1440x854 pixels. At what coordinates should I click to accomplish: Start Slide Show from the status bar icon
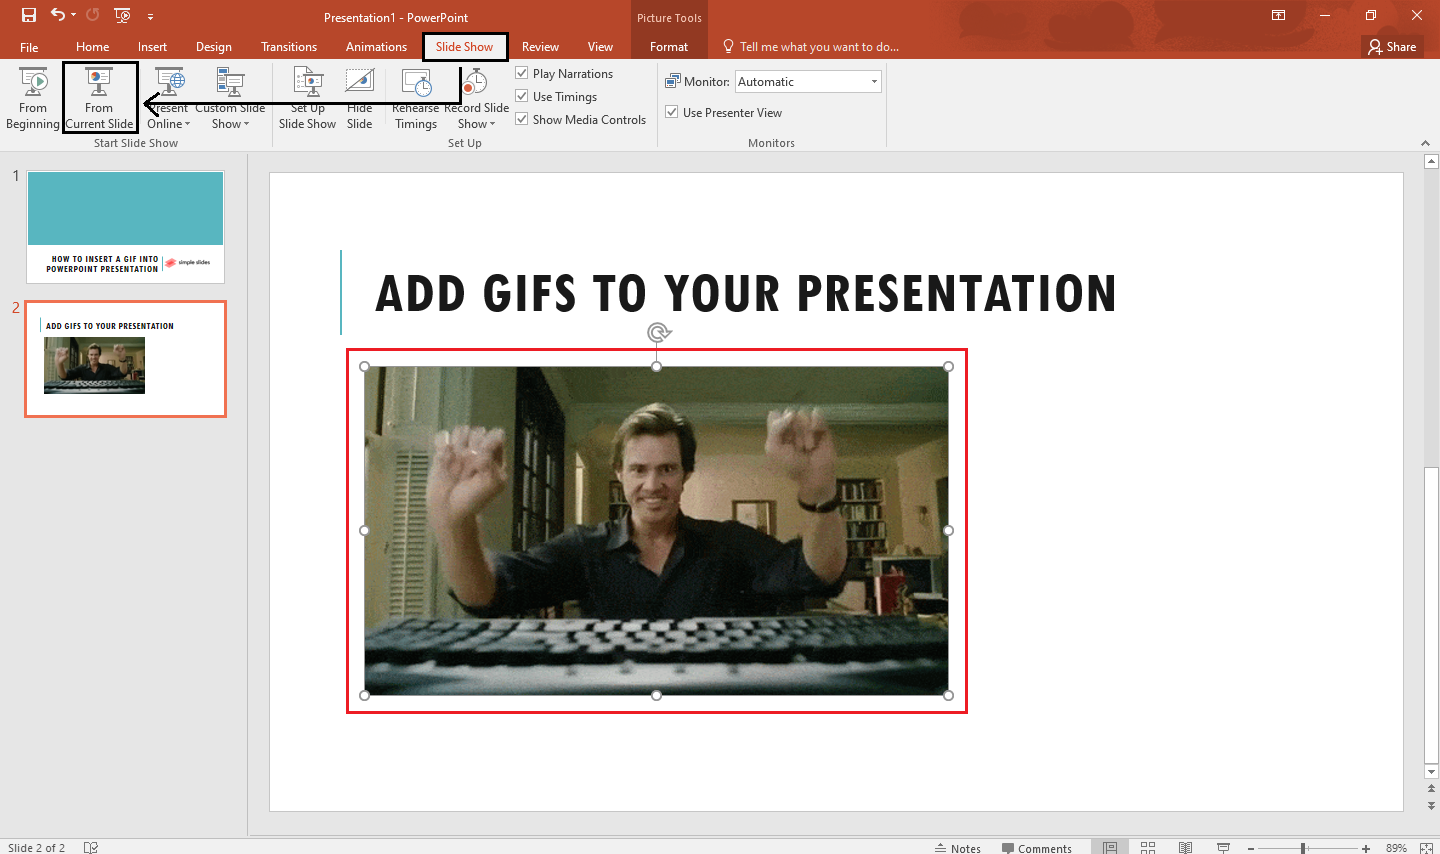tap(1222, 845)
